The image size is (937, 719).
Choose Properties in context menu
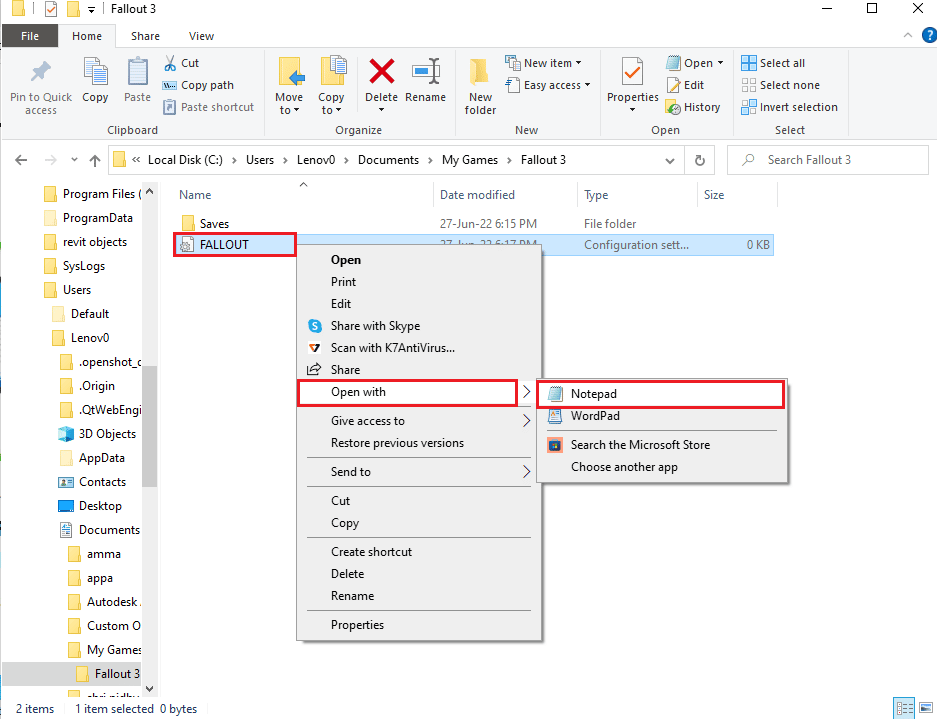357,625
